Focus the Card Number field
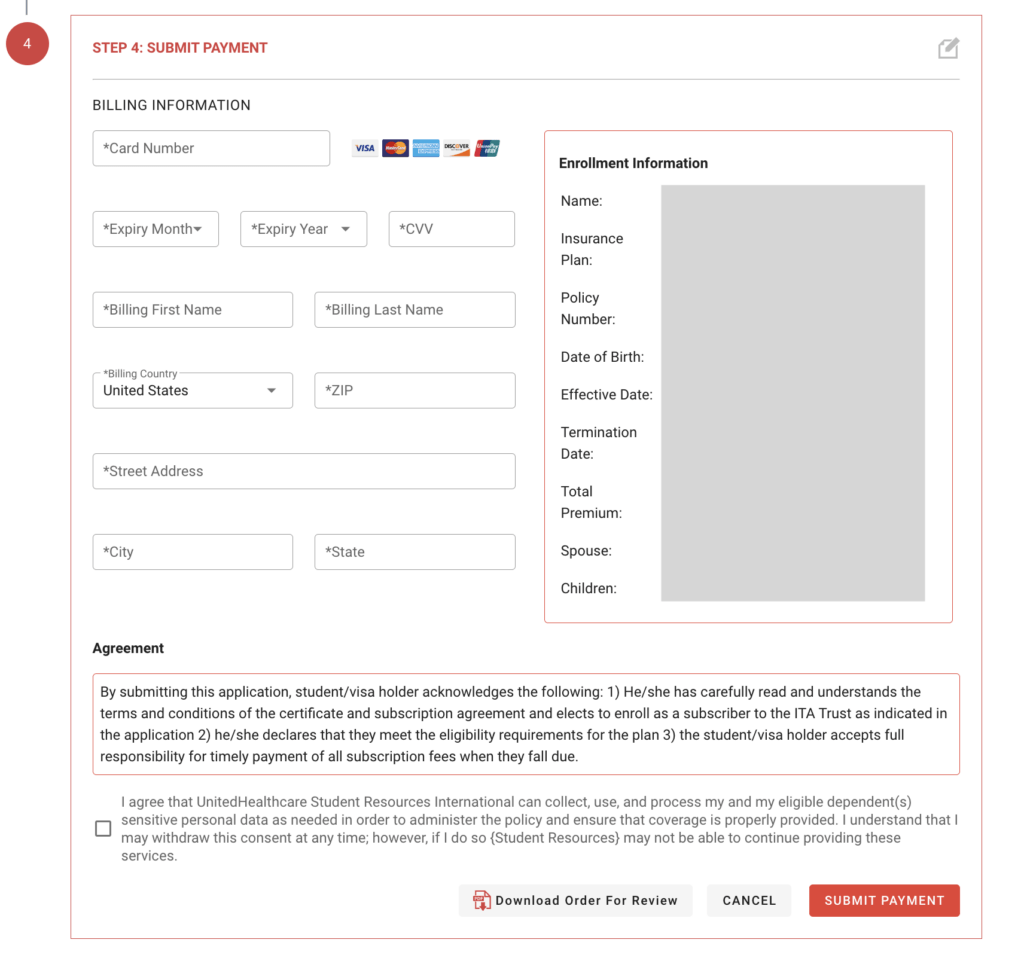The image size is (1024, 964). (x=211, y=148)
